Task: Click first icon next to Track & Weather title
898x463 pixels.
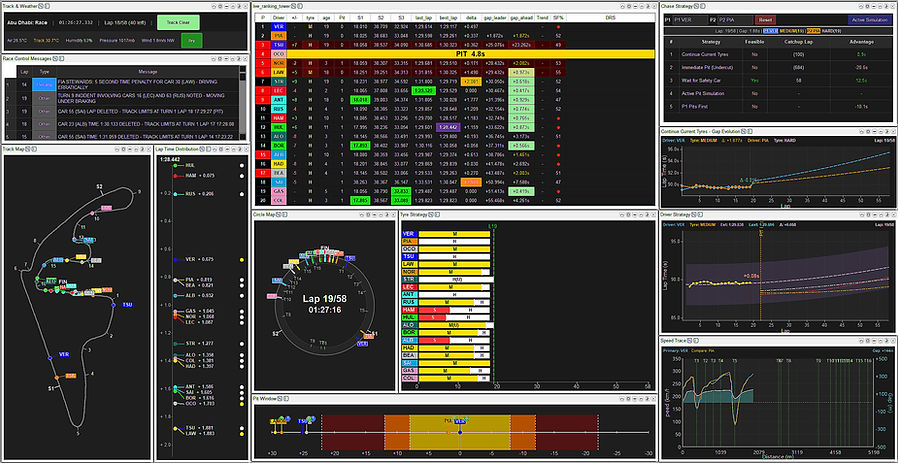Action: pos(41,6)
